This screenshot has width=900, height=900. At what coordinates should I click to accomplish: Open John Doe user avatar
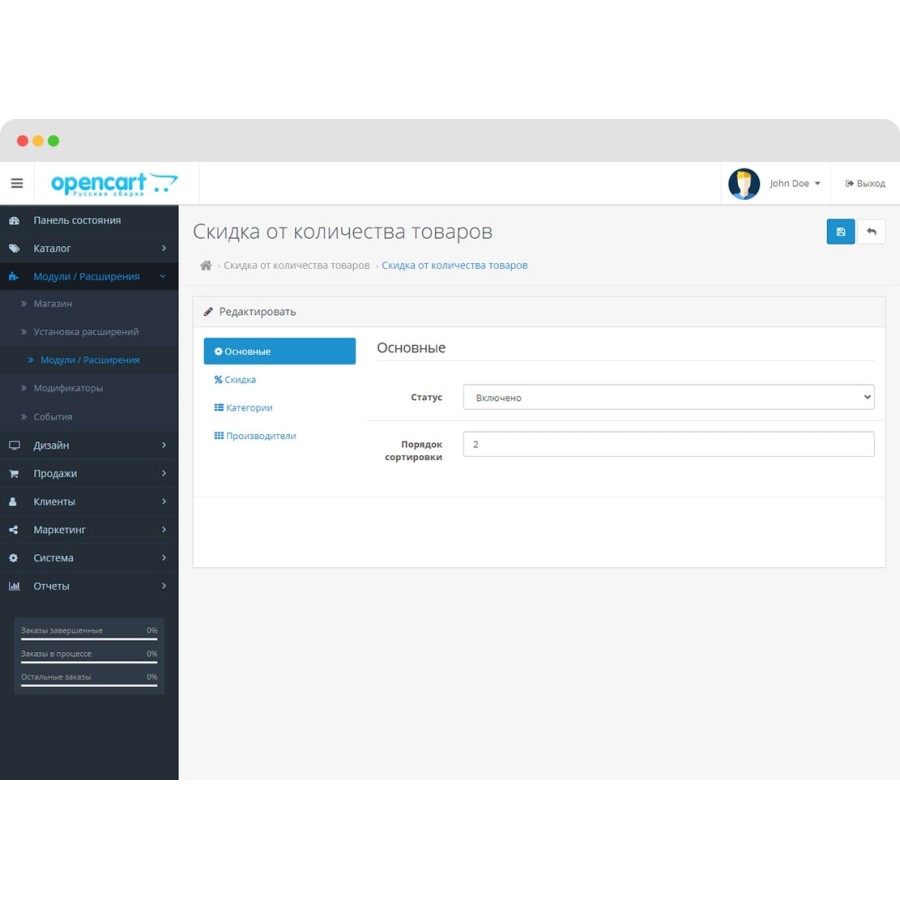(744, 184)
